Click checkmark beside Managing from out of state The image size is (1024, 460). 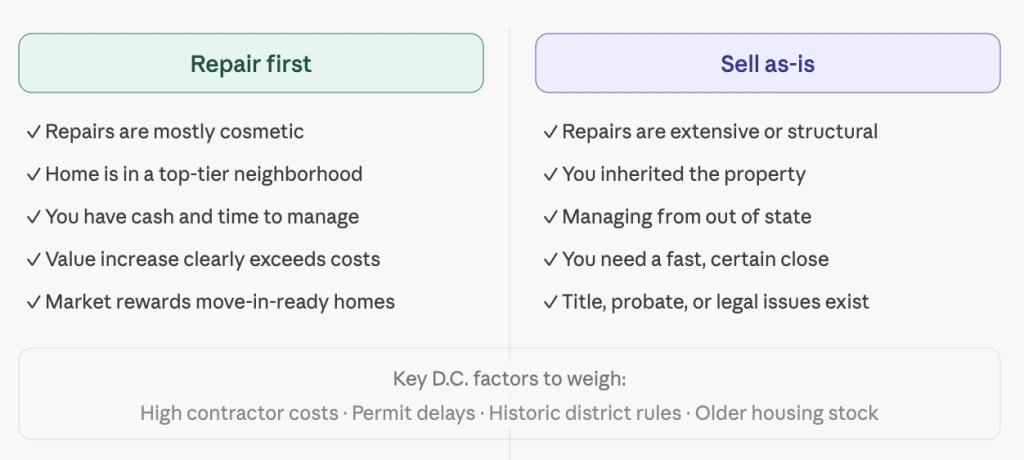551,217
